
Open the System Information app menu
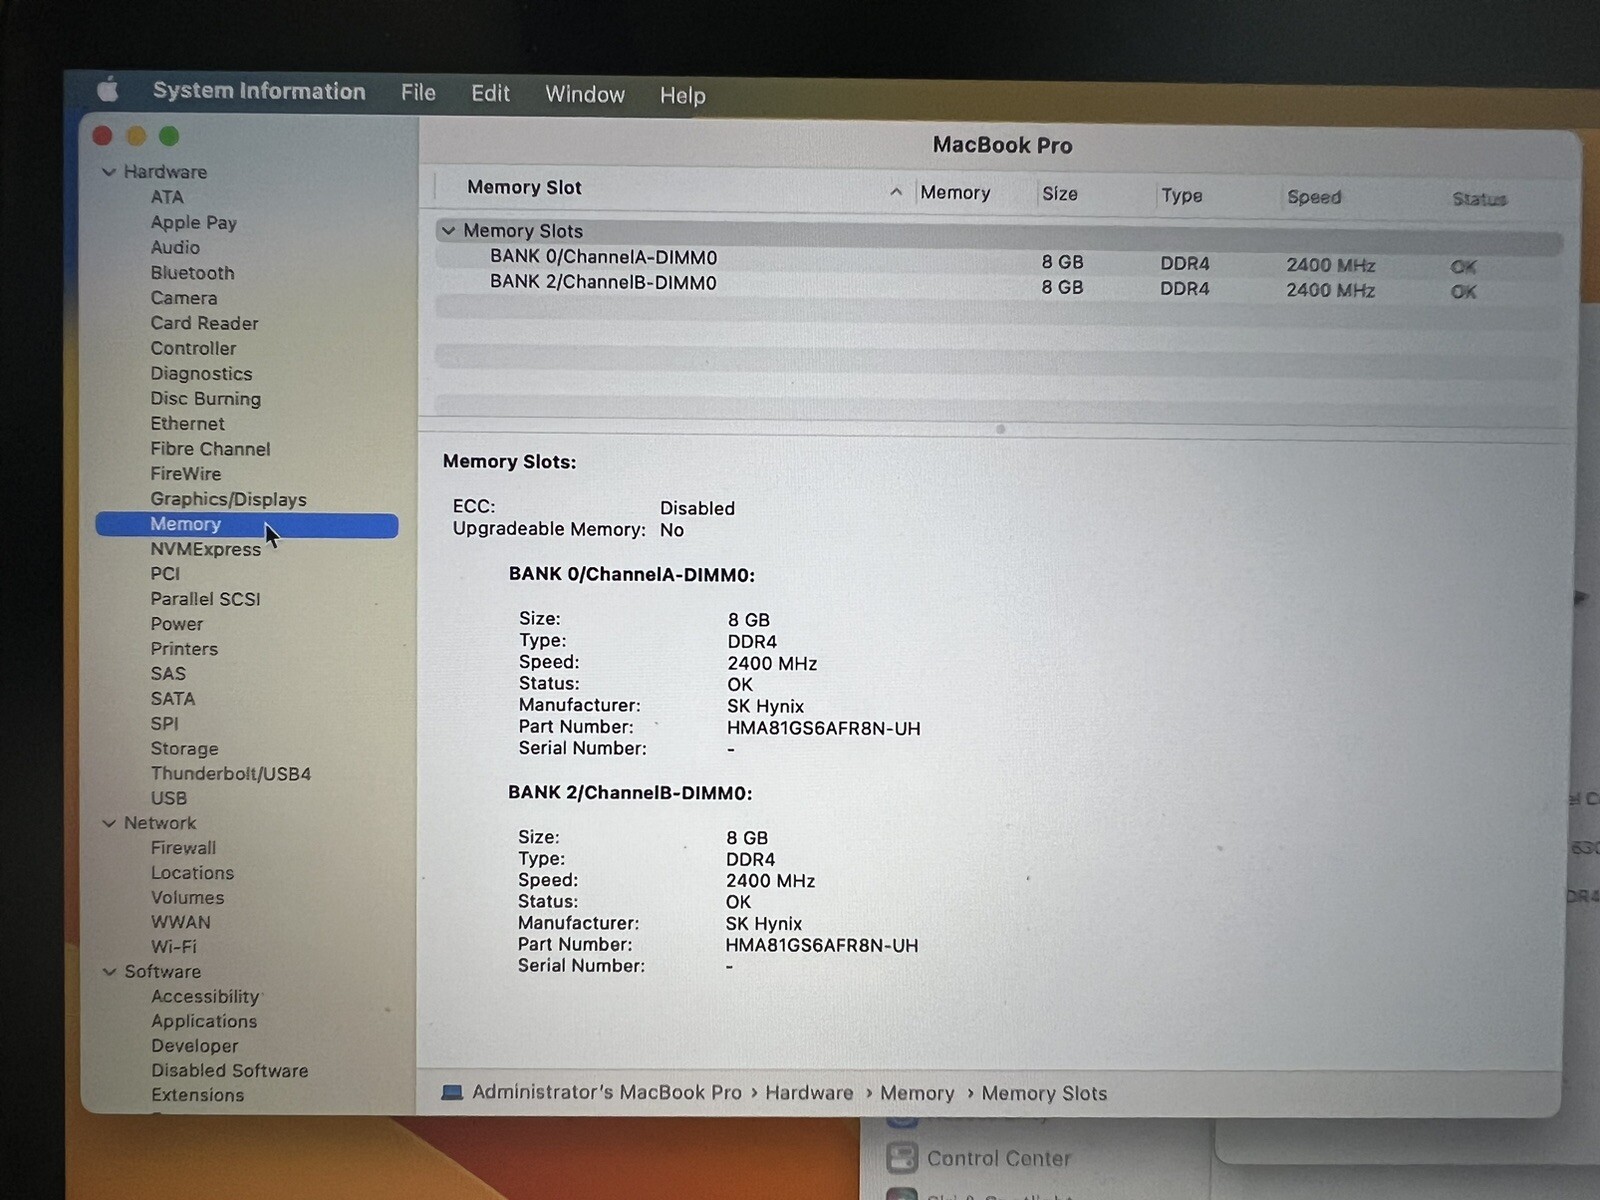coord(259,91)
